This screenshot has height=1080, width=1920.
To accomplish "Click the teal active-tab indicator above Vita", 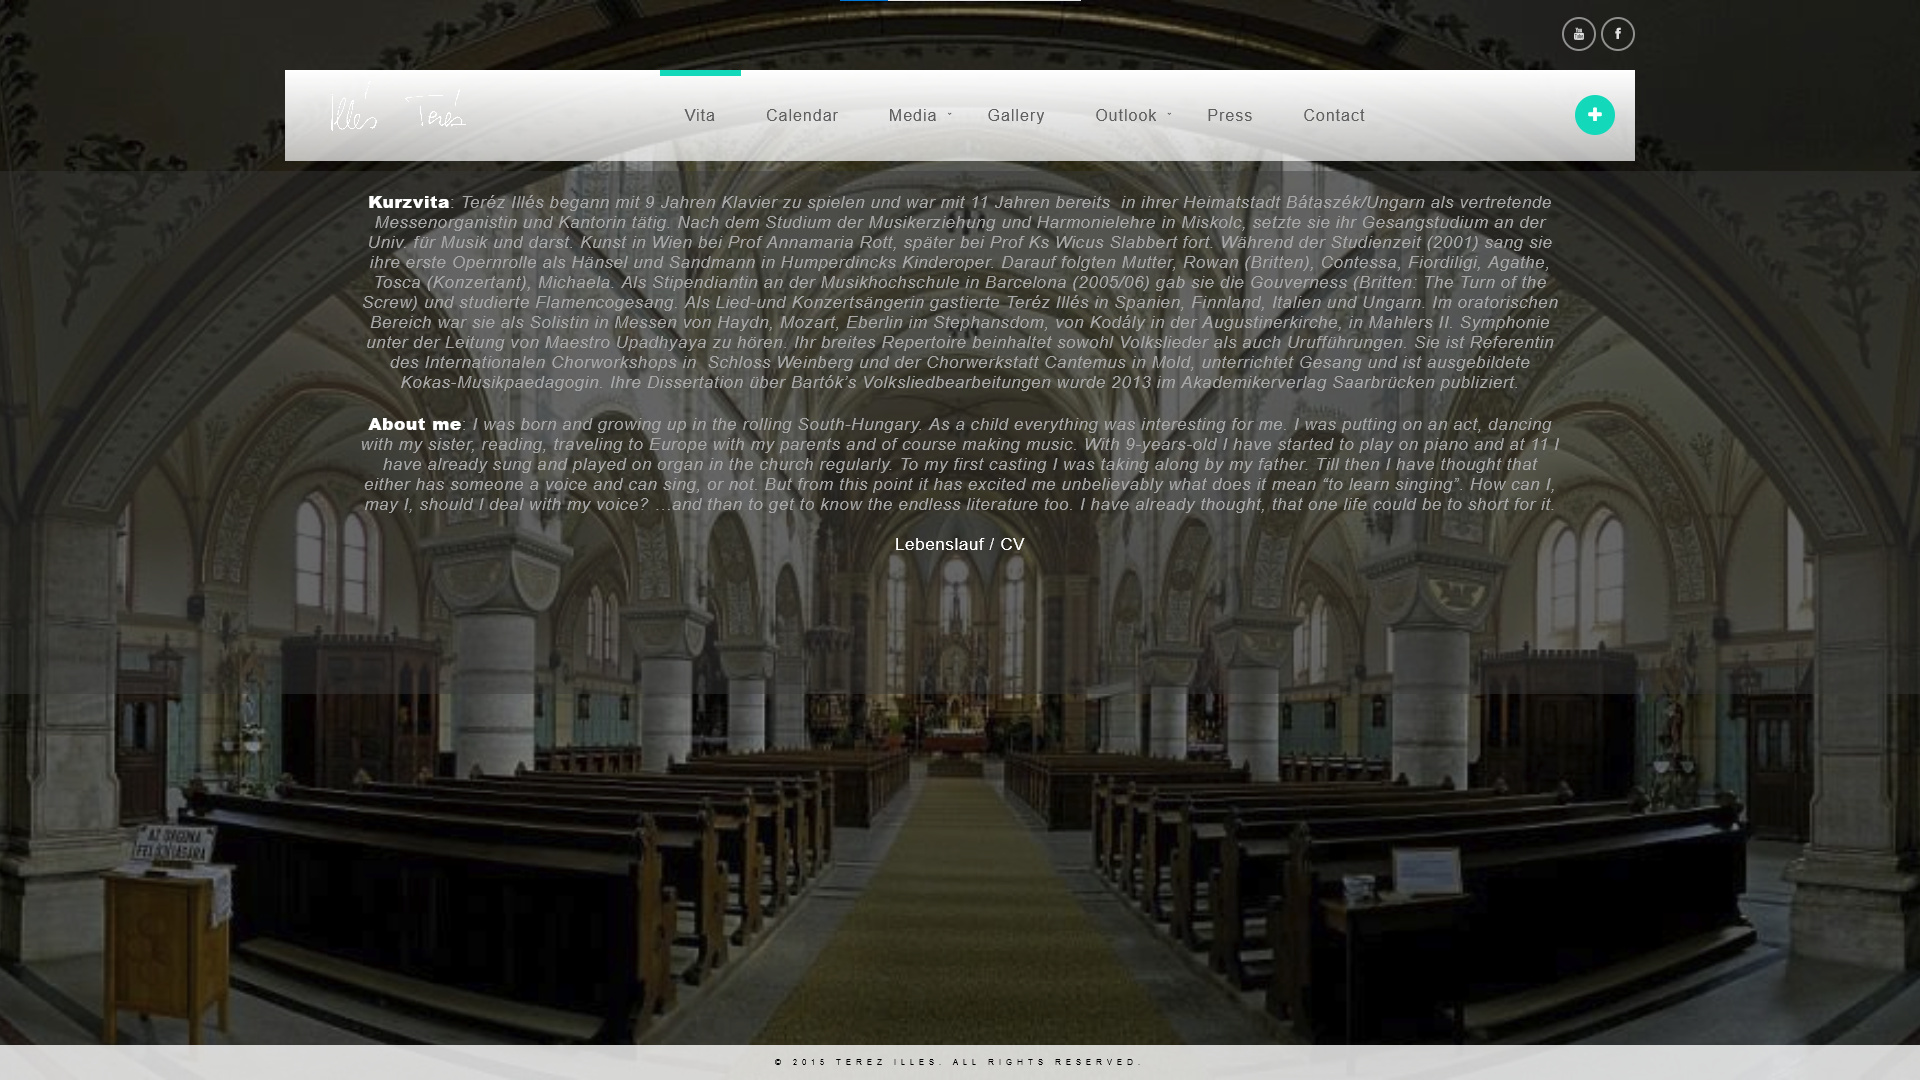I will [699, 73].
